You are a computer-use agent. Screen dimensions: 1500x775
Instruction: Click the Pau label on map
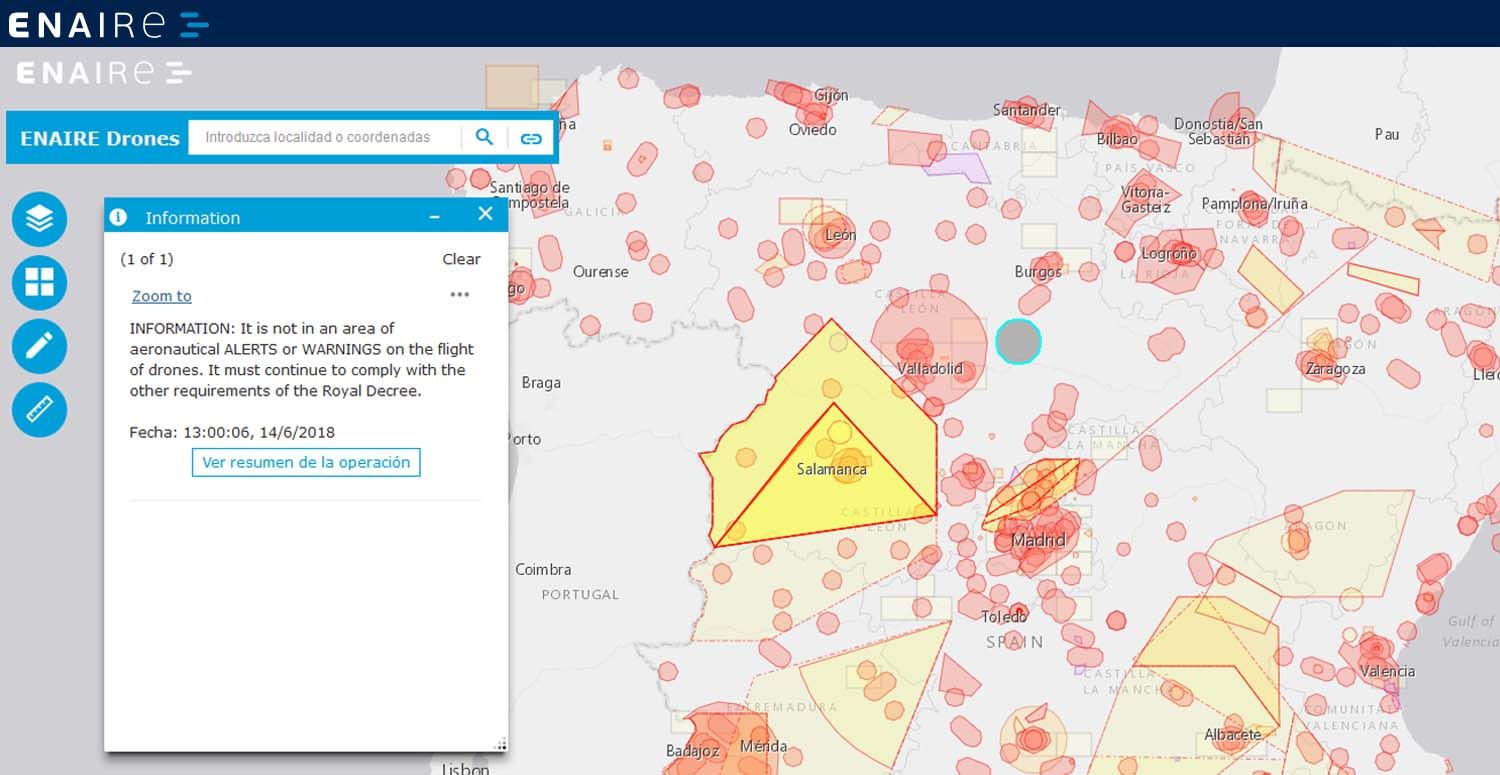point(1387,134)
